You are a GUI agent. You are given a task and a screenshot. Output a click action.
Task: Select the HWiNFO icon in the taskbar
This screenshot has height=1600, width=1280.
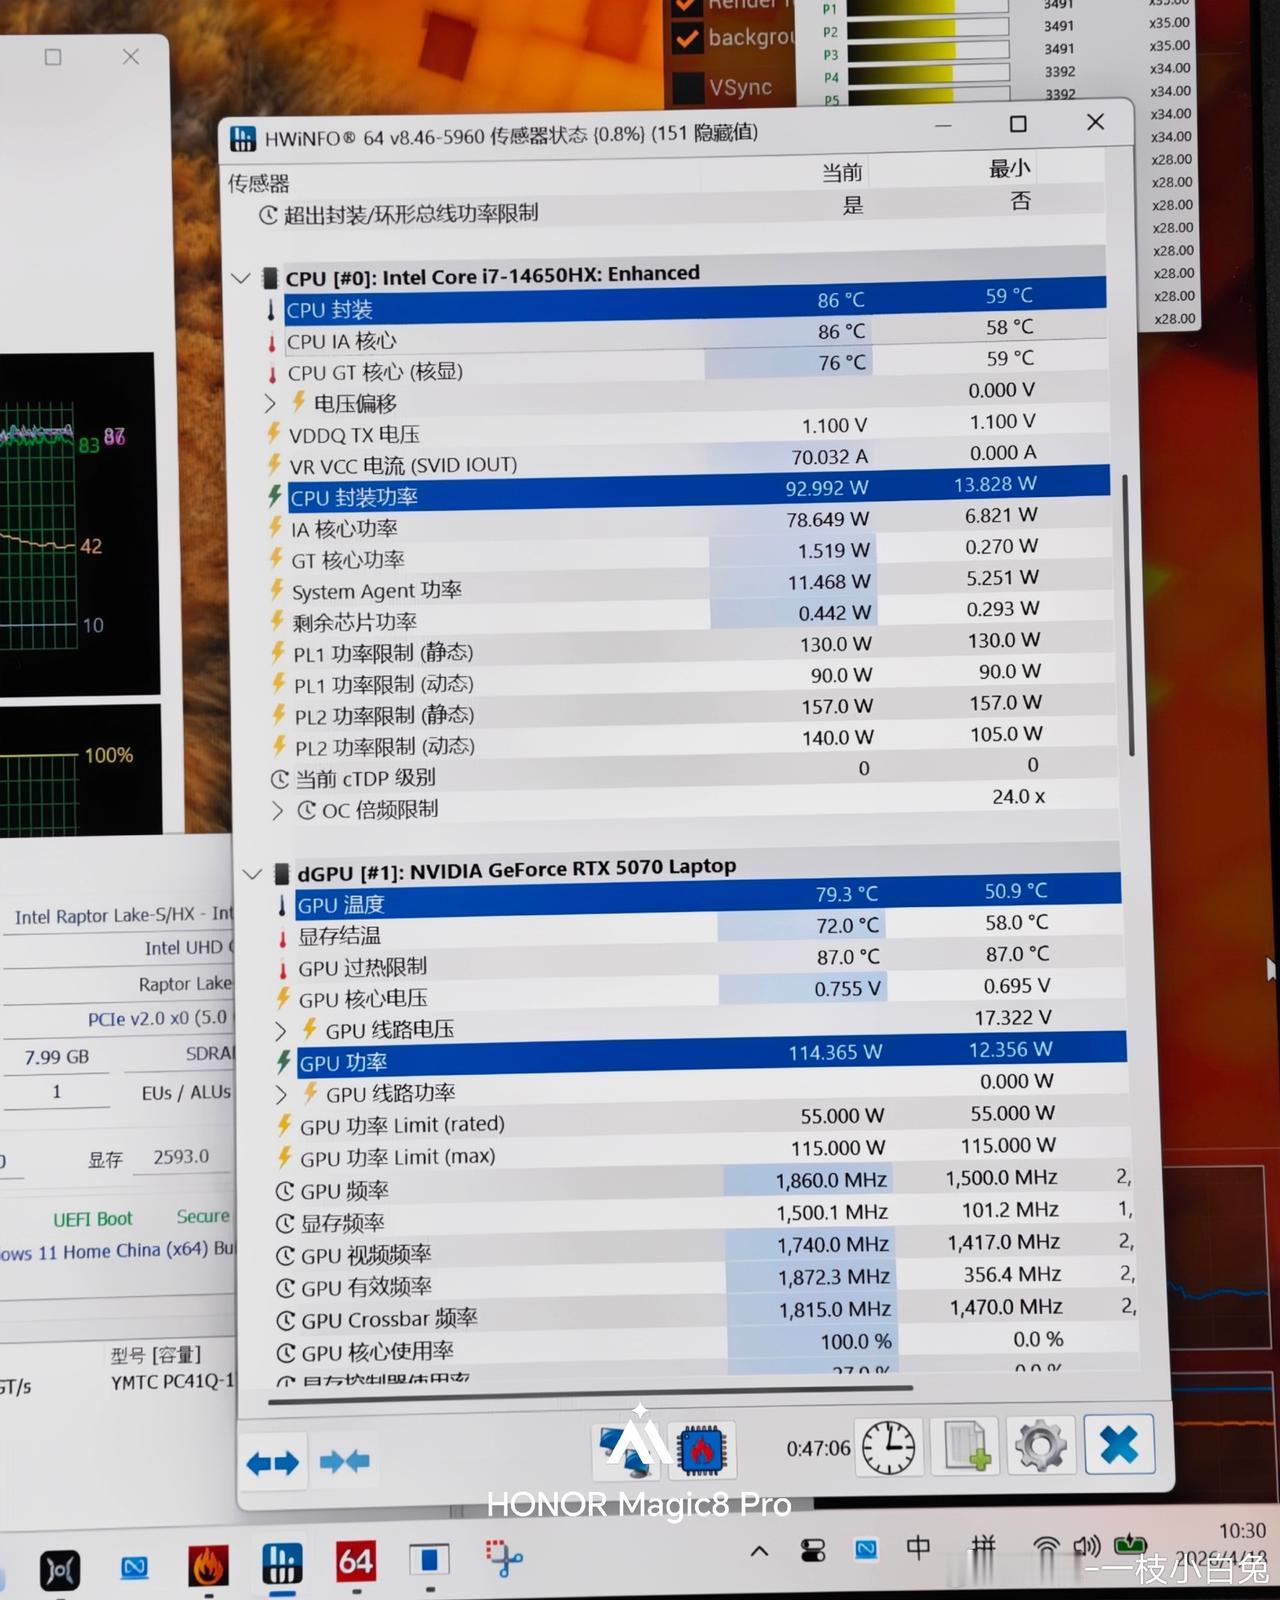click(x=282, y=1564)
